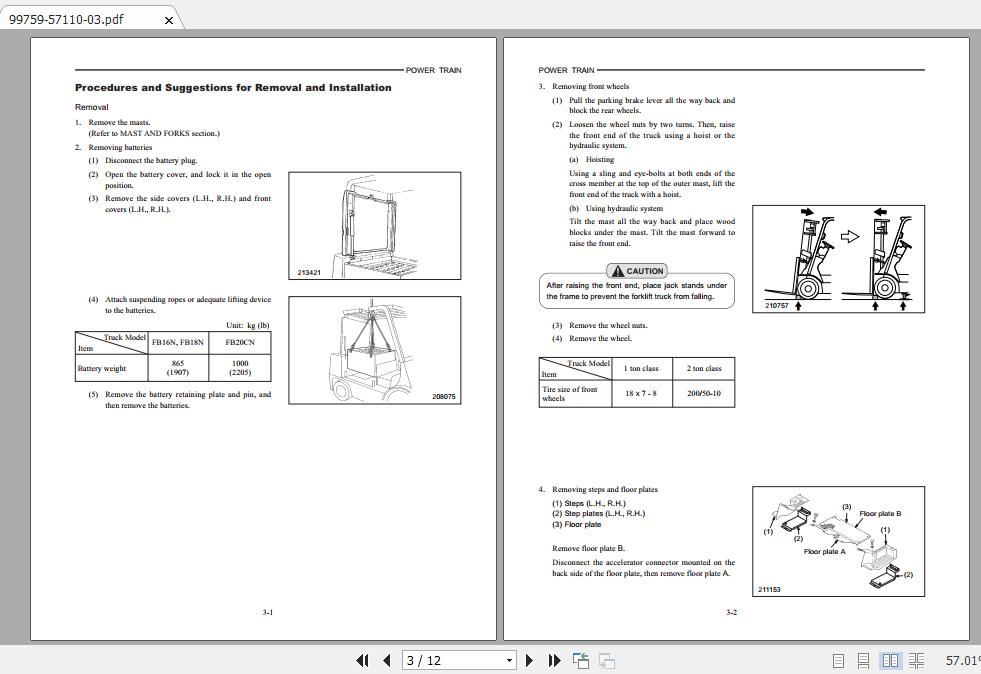Navigate forward in page history

[604, 661]
